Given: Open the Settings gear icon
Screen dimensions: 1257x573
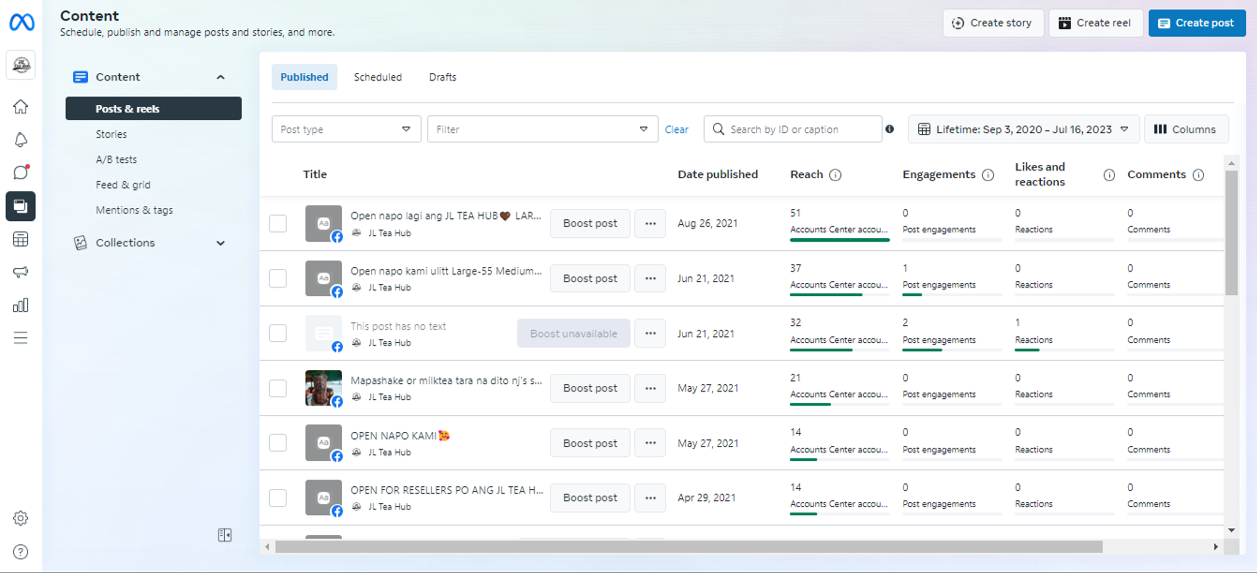Looking at the screenshot, I should 21,518.
